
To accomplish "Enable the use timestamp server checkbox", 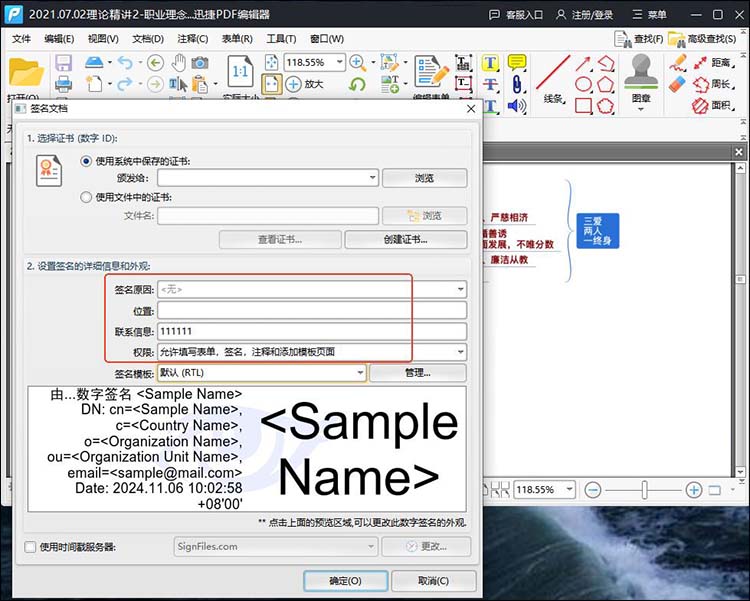I will 30,546.
